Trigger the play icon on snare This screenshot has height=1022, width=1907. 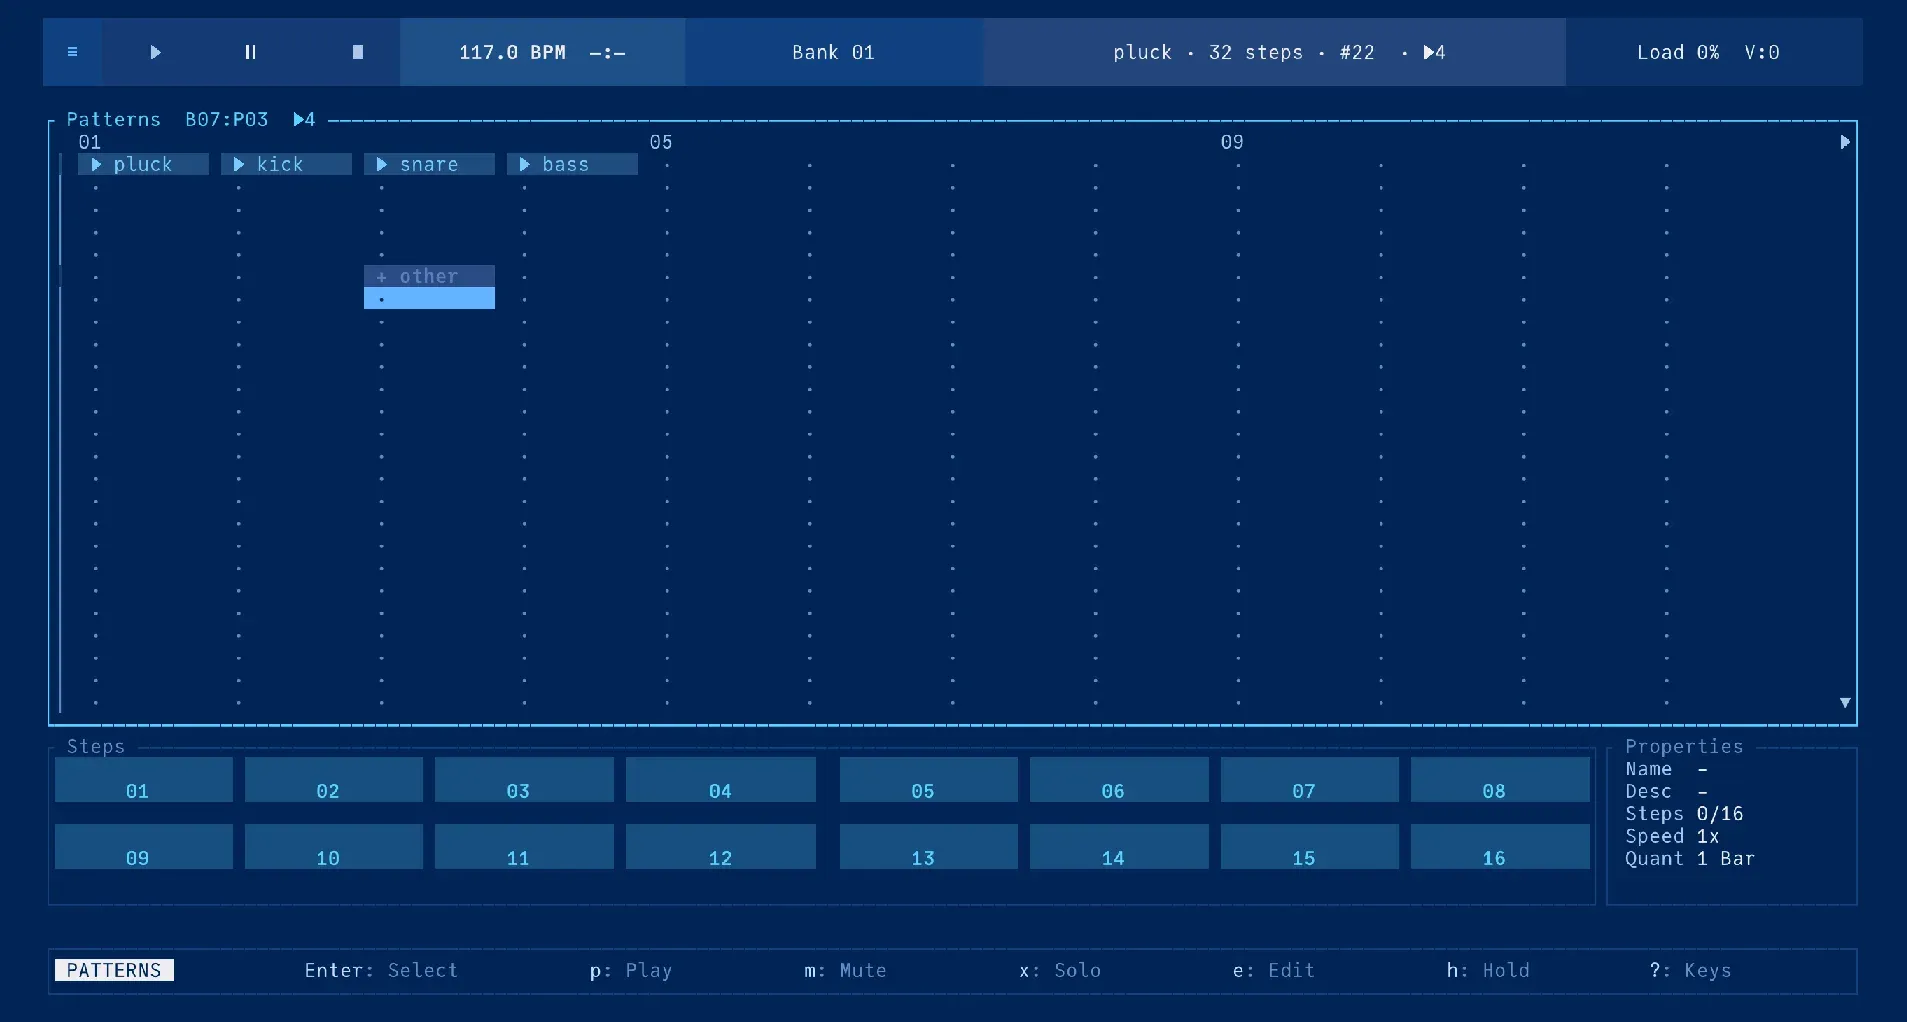[382, 164]
